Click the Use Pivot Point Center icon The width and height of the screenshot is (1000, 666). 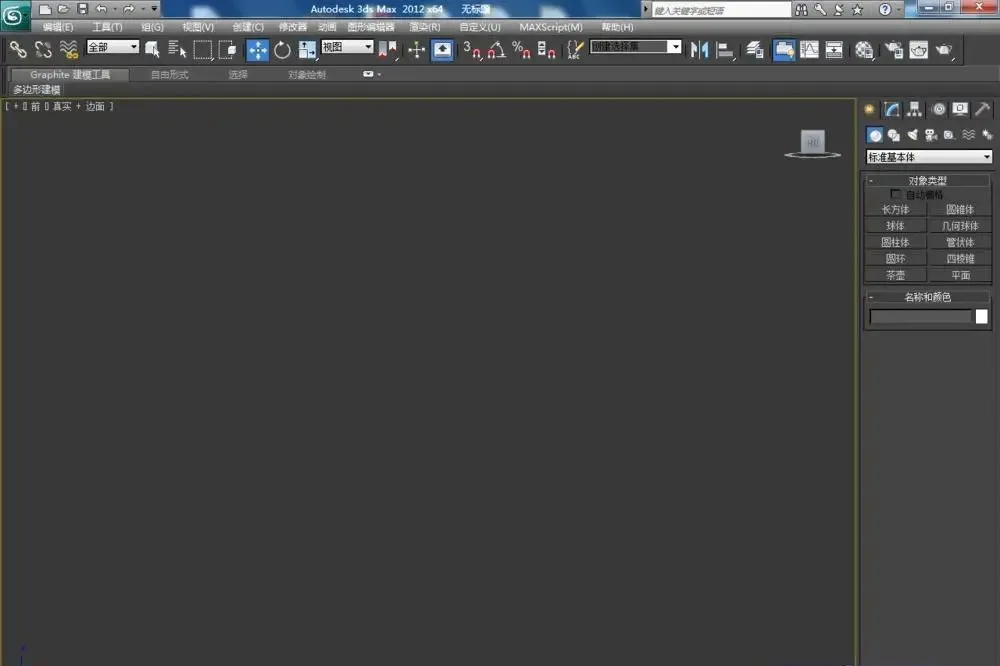(x=387, y=50)
